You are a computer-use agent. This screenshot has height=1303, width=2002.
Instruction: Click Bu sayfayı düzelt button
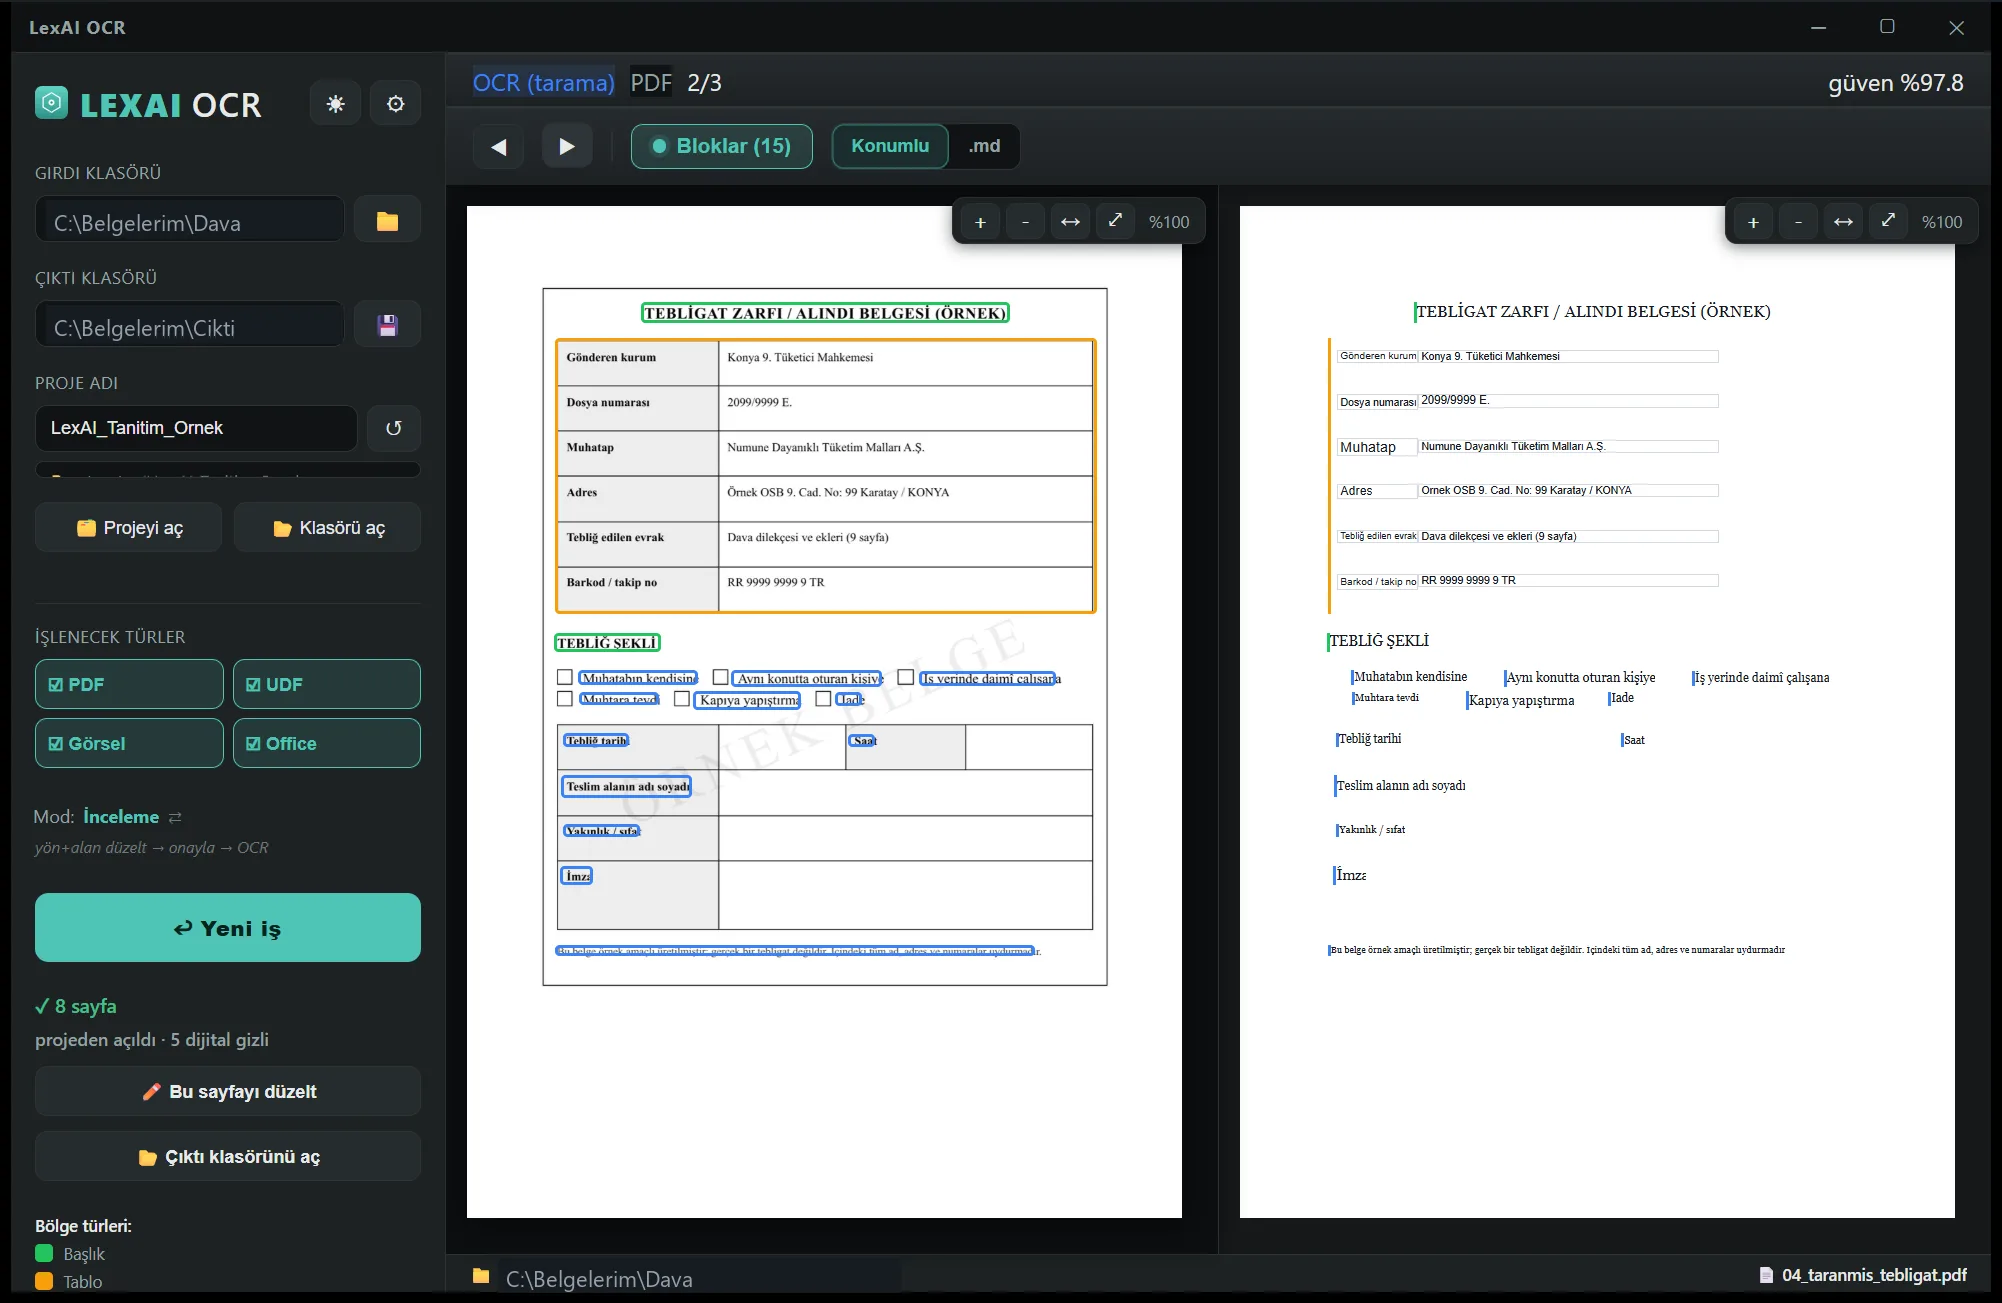pyautogui.click(x=228, y=1092)
